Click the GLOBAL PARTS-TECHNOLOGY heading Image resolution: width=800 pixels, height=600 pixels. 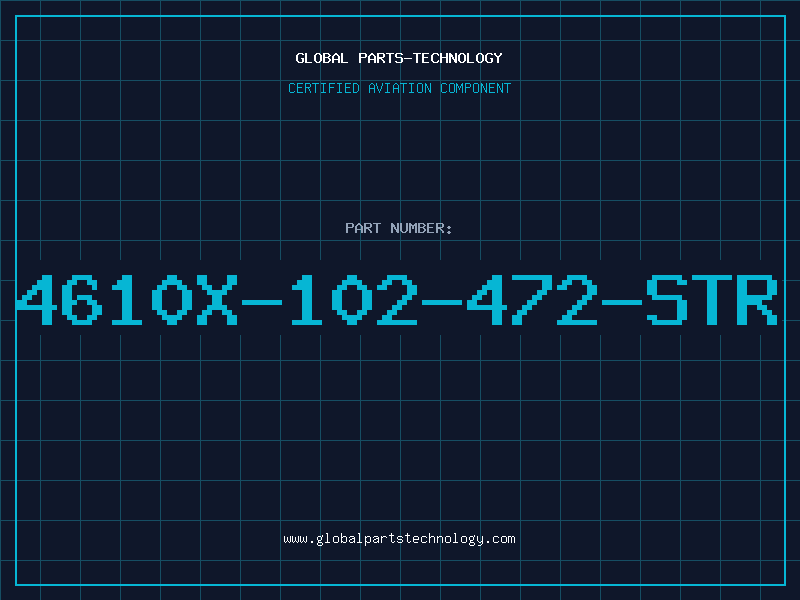click(399, 58)
